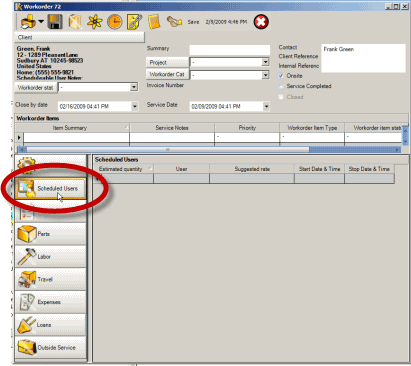Sort by the Estimated quantity column header
This screenshot has width=411, height=366.
pyautogui.click(x=123, y=169)
